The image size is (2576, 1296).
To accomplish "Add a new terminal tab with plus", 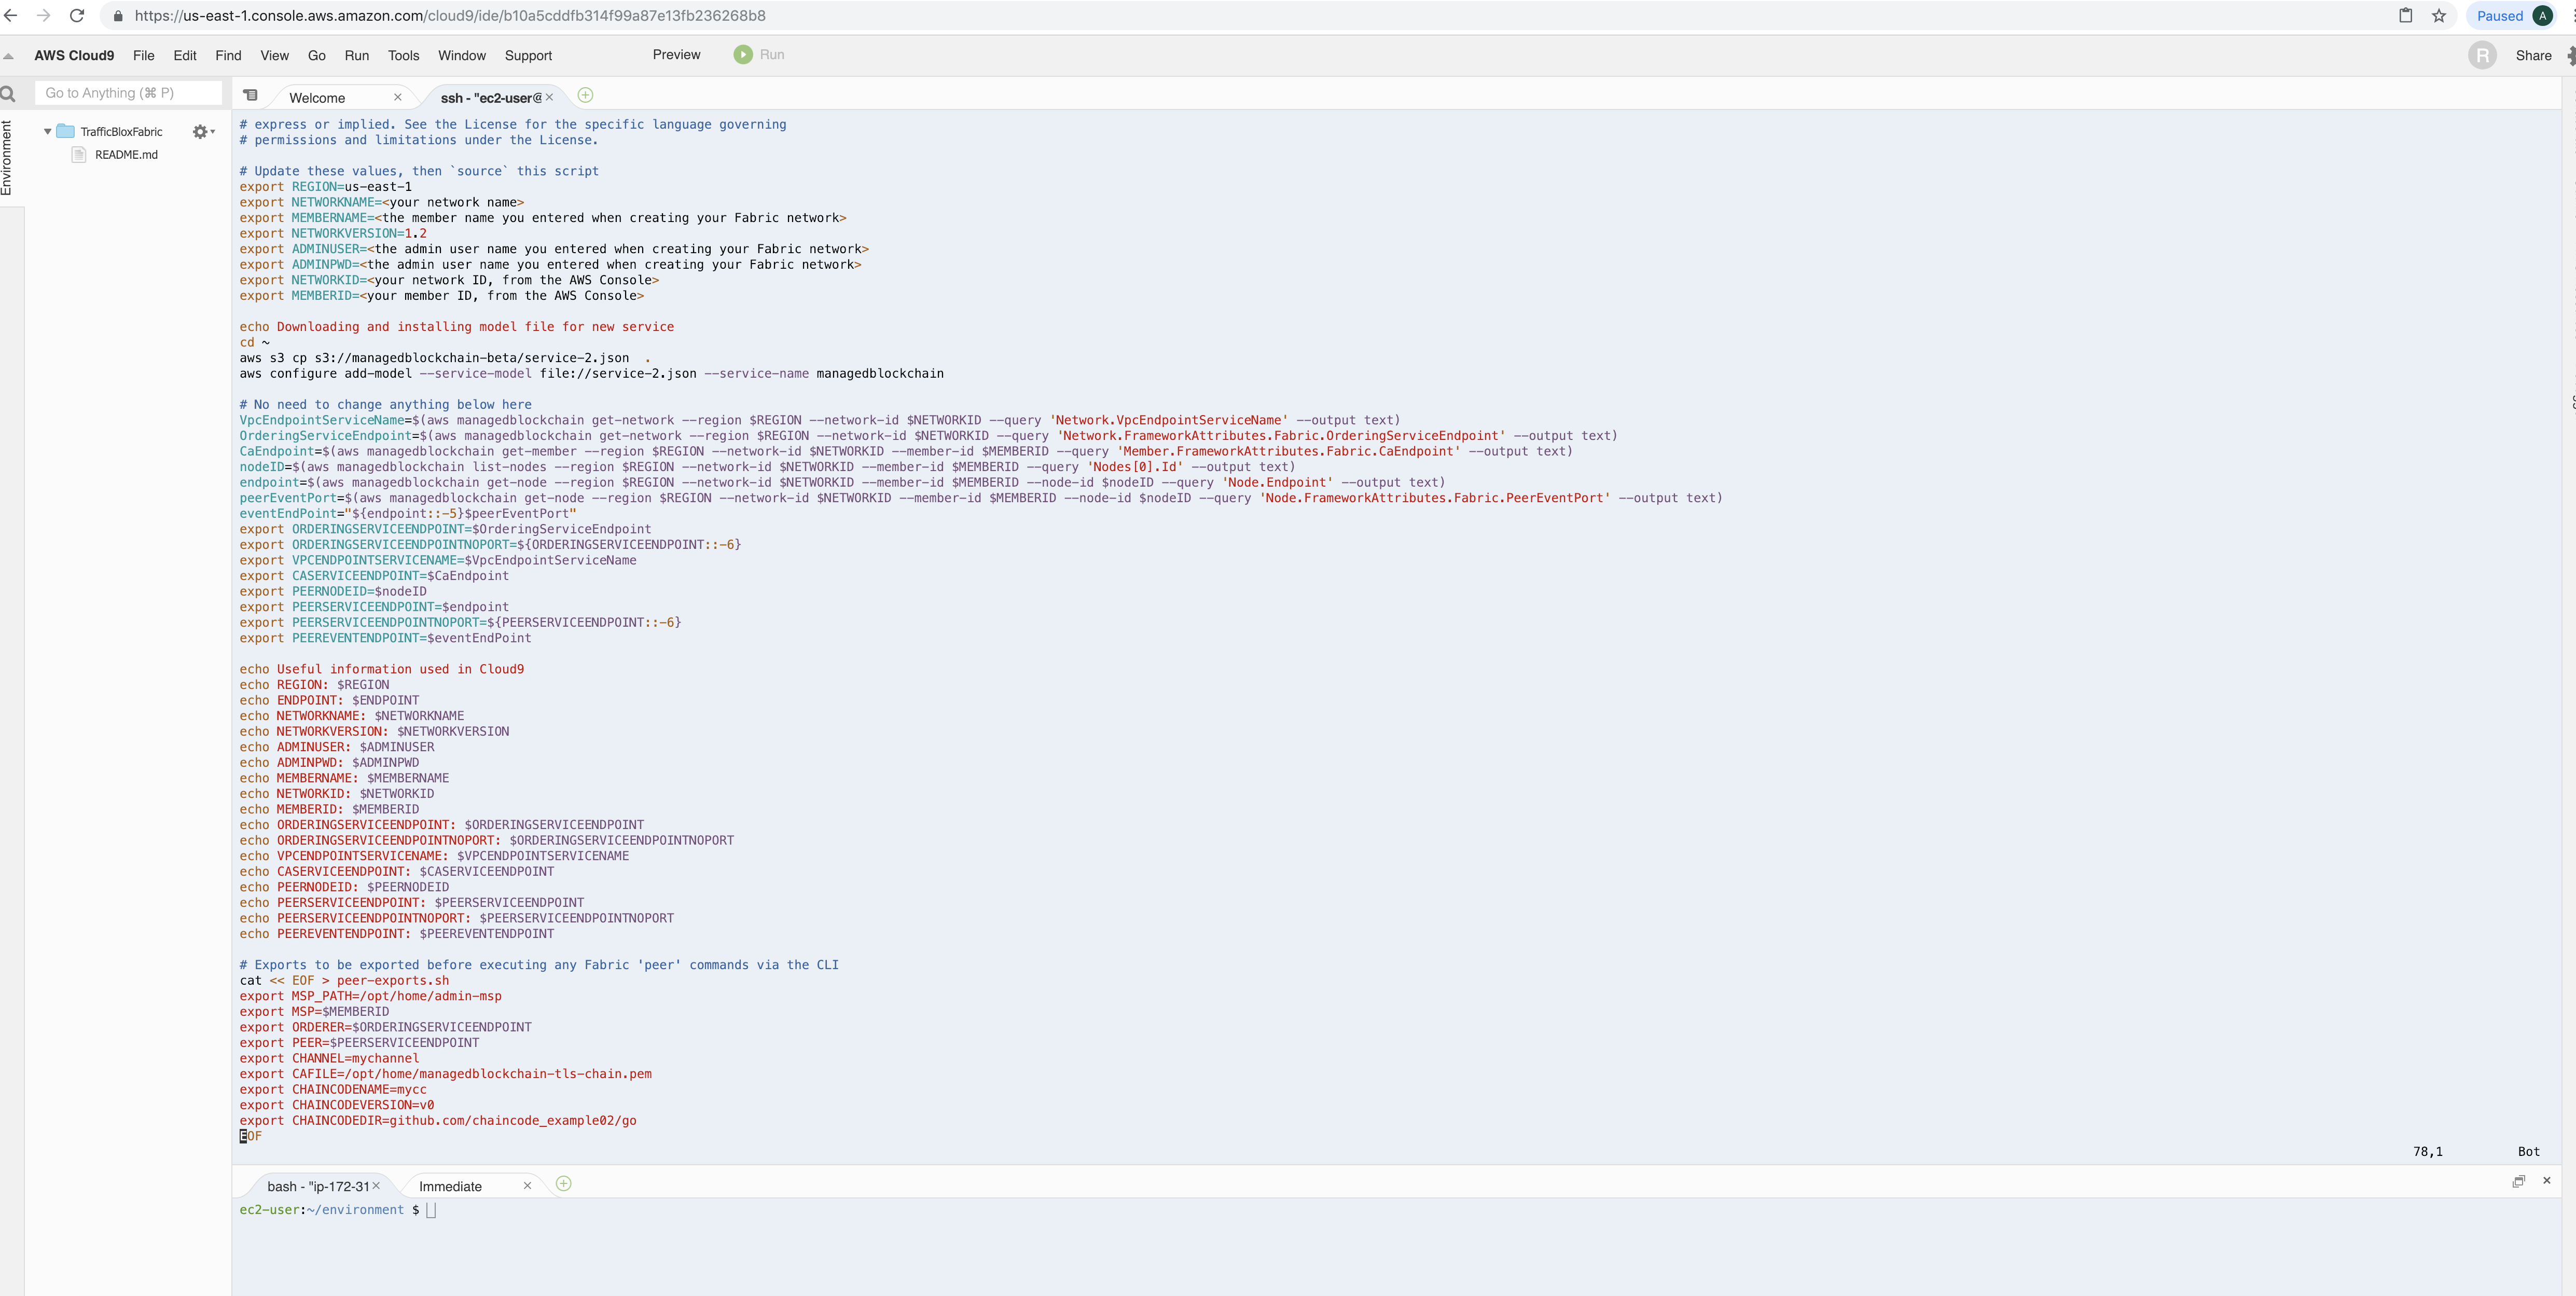I will (x=564, y=1184).
